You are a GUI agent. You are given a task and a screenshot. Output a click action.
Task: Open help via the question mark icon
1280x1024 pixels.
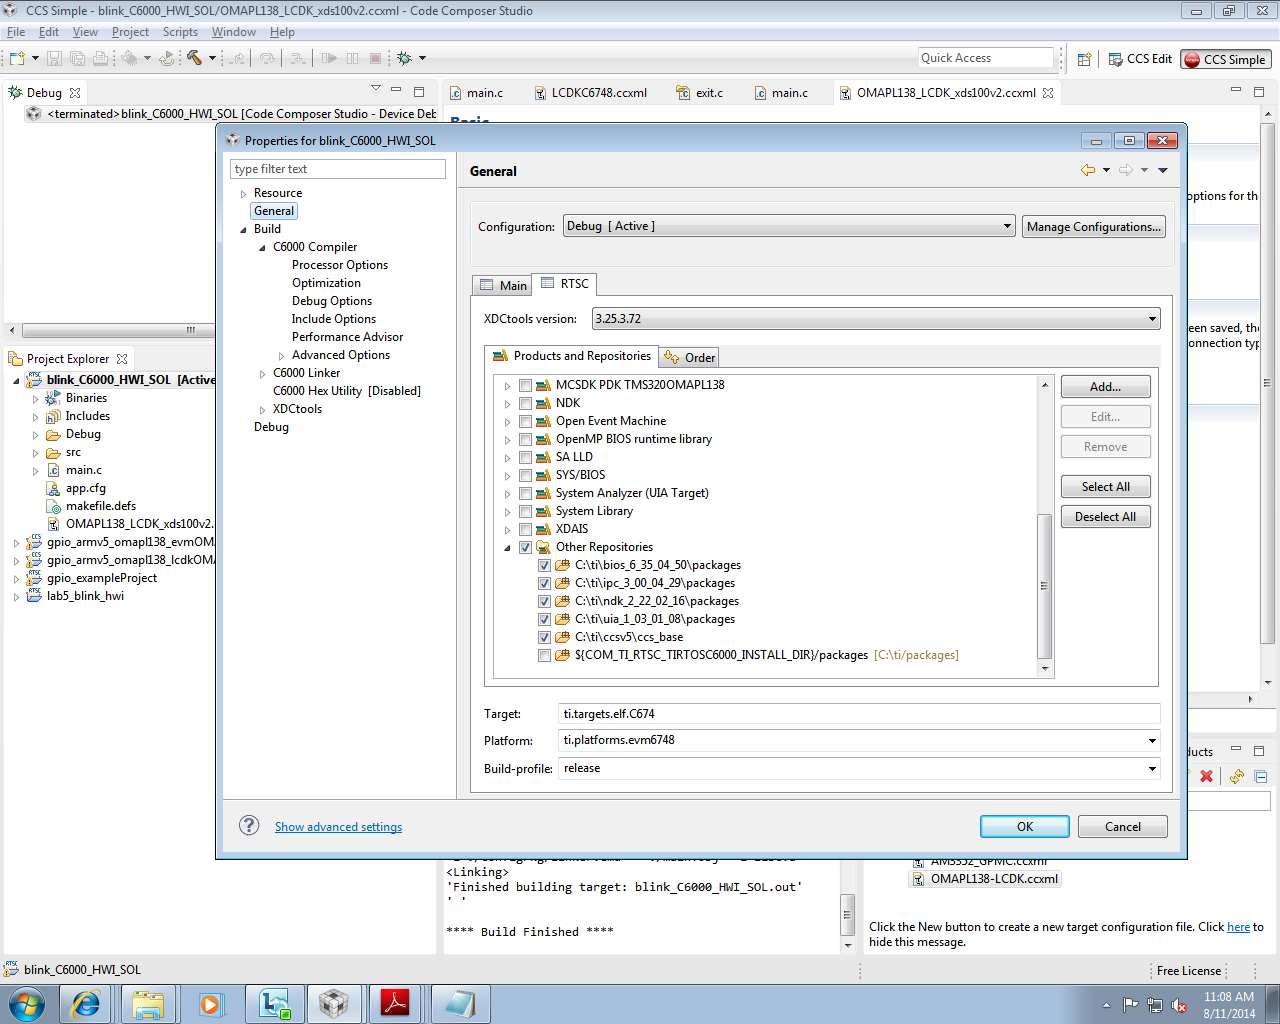click(249, 825)
